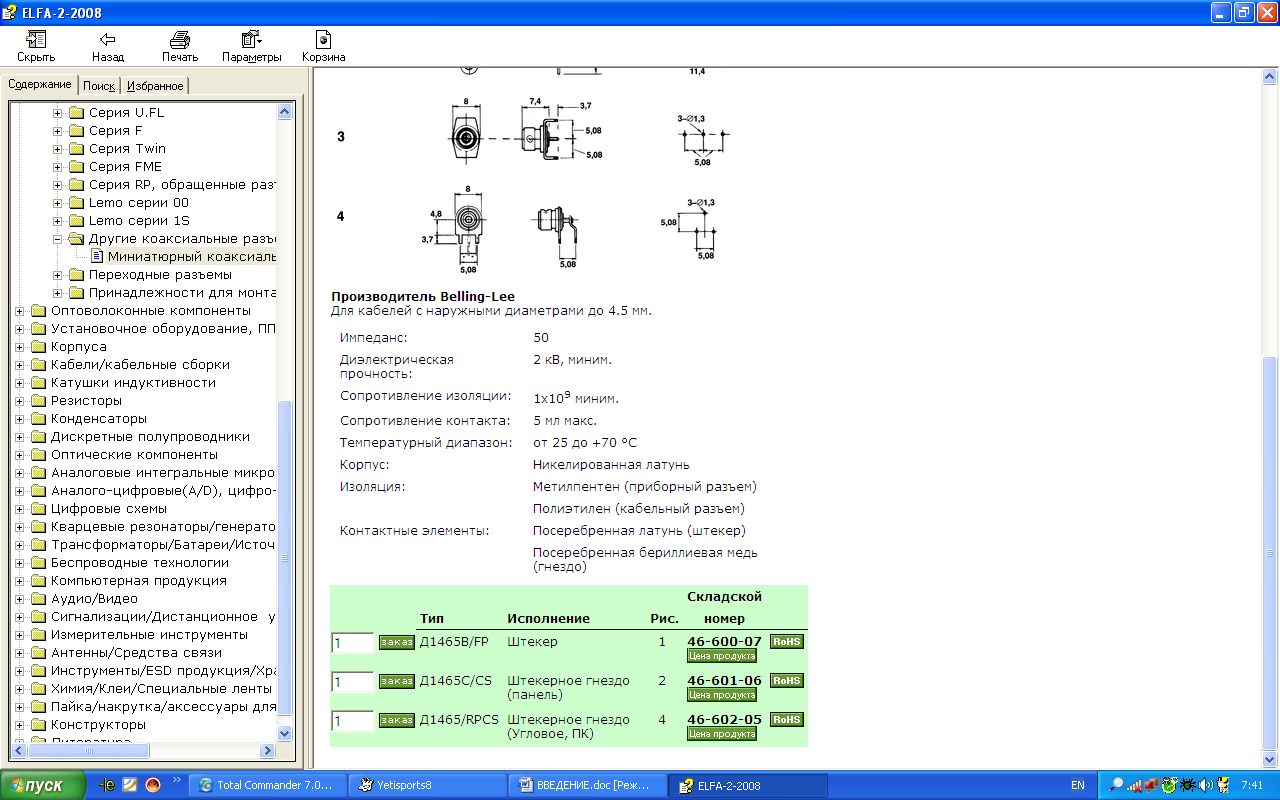Open Оптические компоненты category
Image resolution: width=1280 pixels, height=800 pixels.
click(134, 455)
